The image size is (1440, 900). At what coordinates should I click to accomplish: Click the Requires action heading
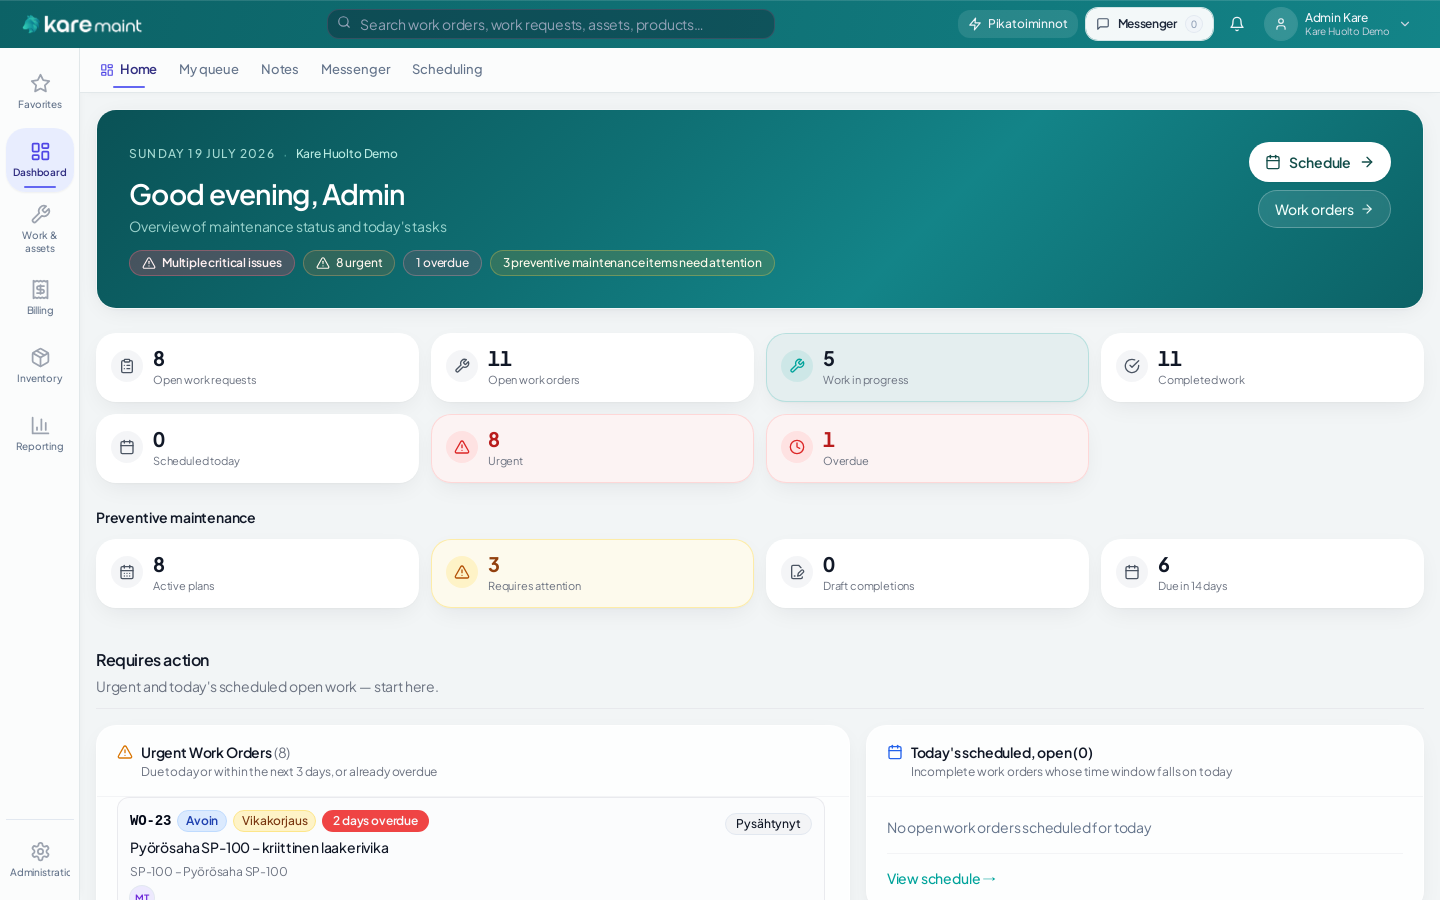pyautogui.click(x=153, y=660)
